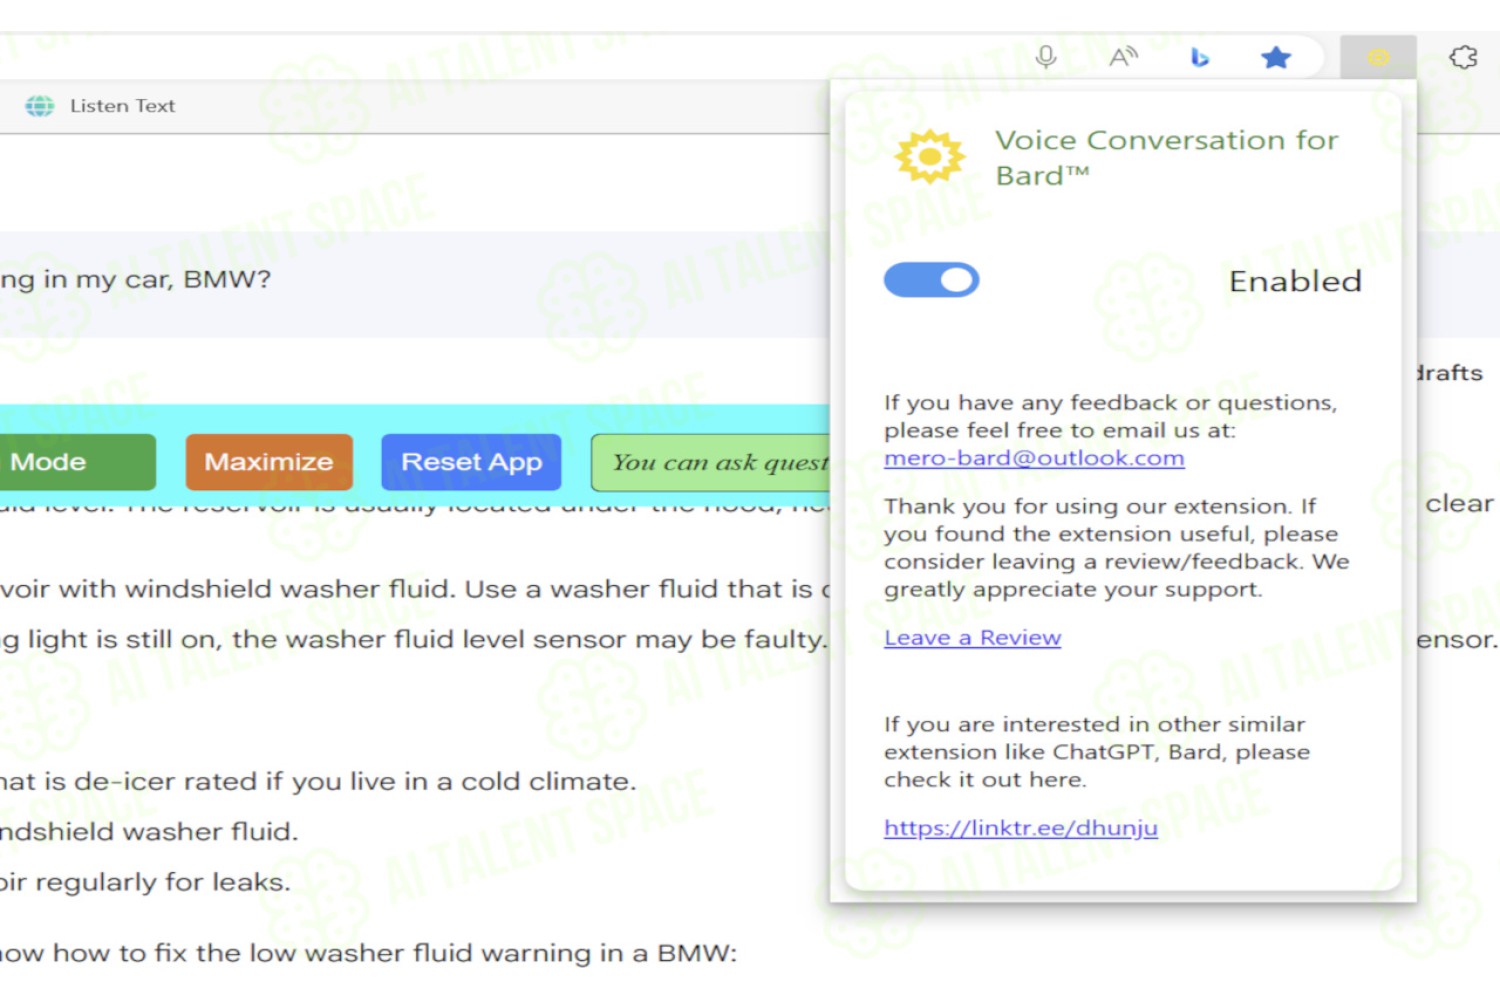1500x1000 pixels.
Task: Click the 'drafts' text beside the popup
Action: click(1449, 373)
